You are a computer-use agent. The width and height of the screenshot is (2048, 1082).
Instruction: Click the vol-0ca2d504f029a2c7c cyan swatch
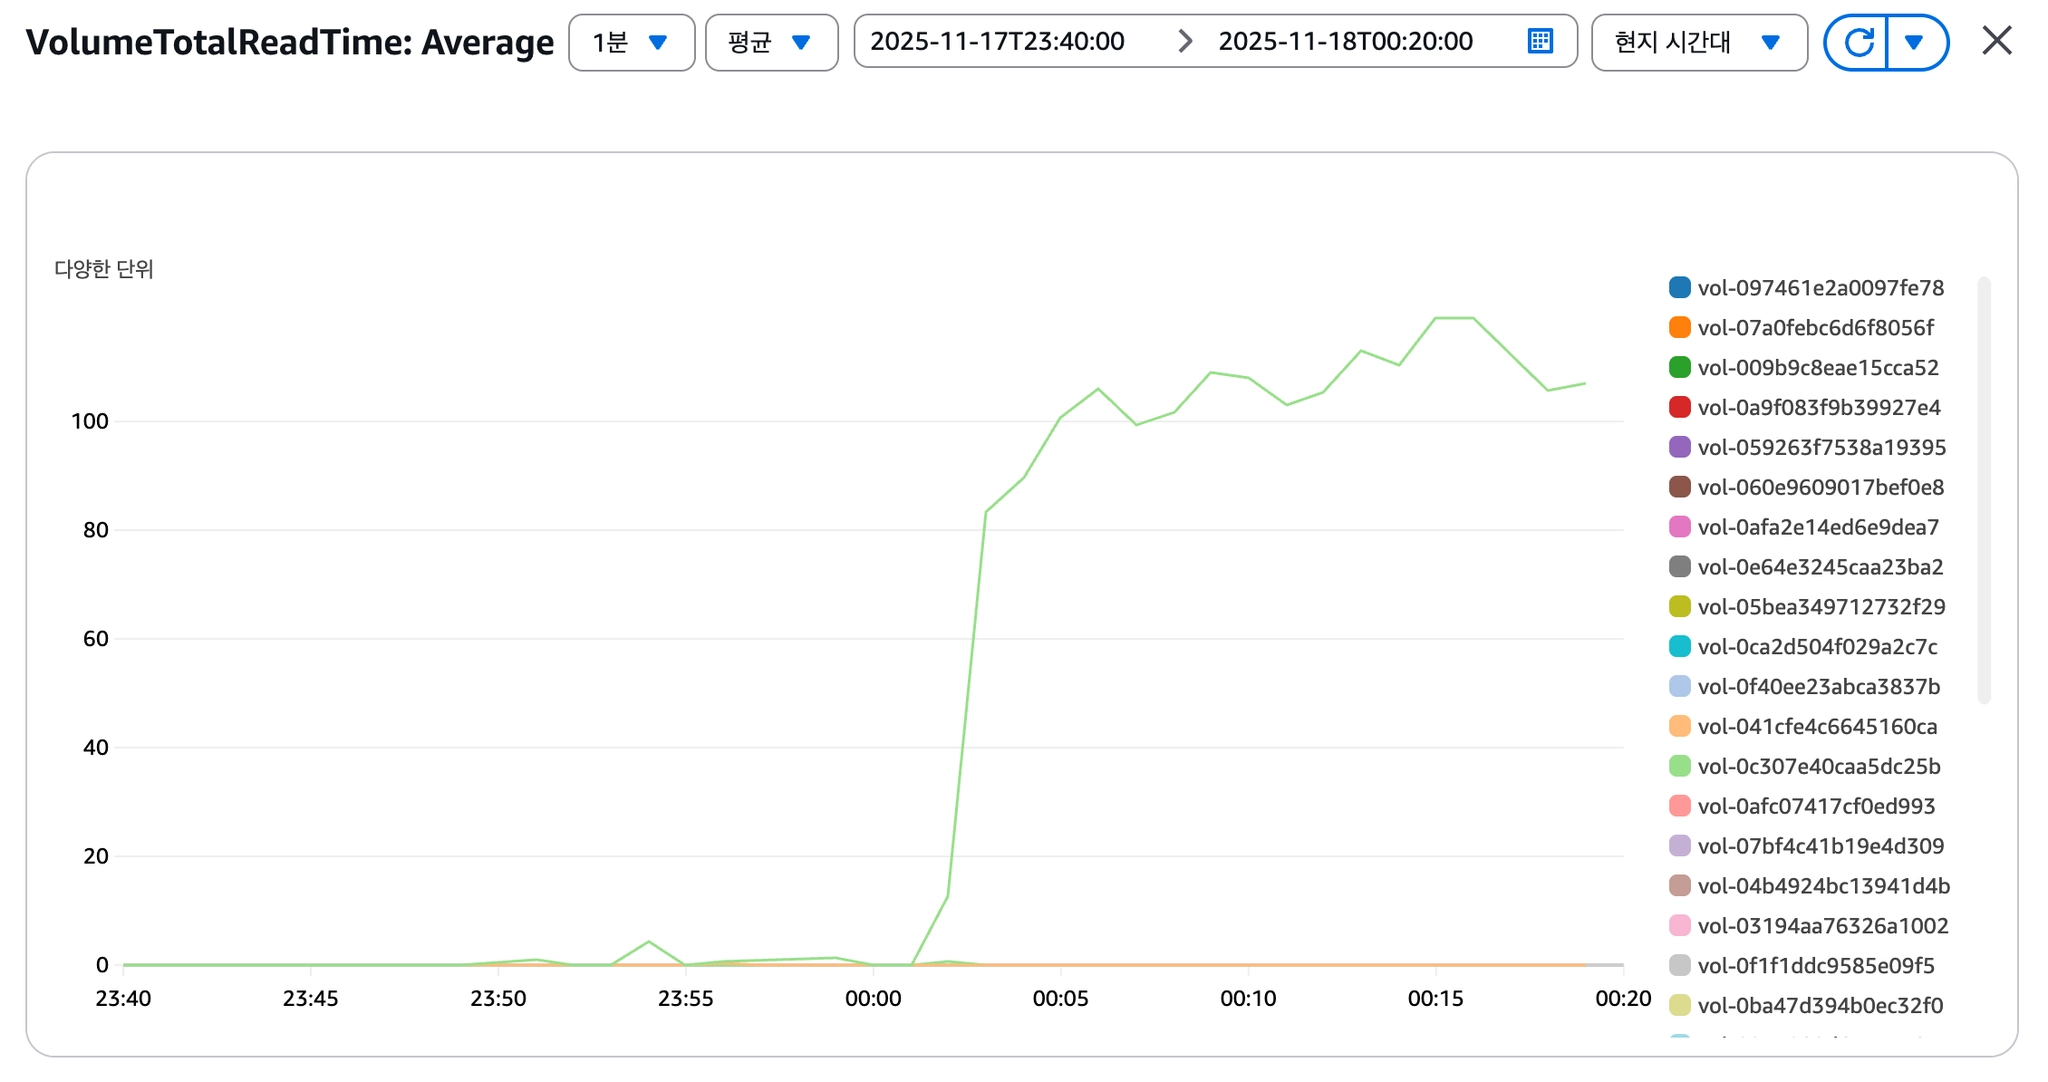pyautogui.click(x=1680, y=647)
